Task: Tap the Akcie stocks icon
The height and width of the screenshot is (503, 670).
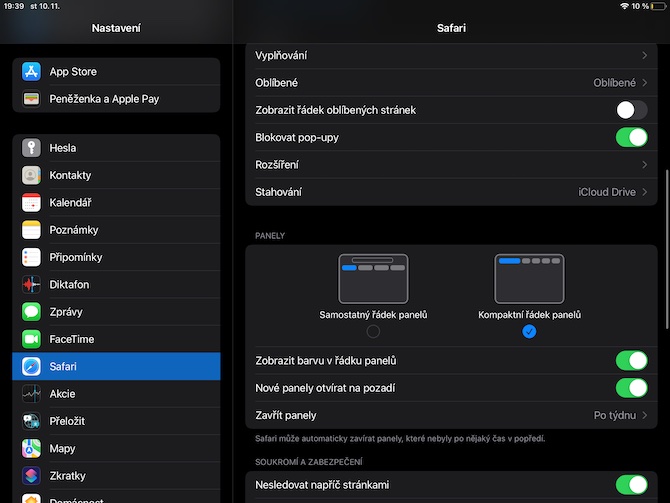Action: [x=31, y=394]
